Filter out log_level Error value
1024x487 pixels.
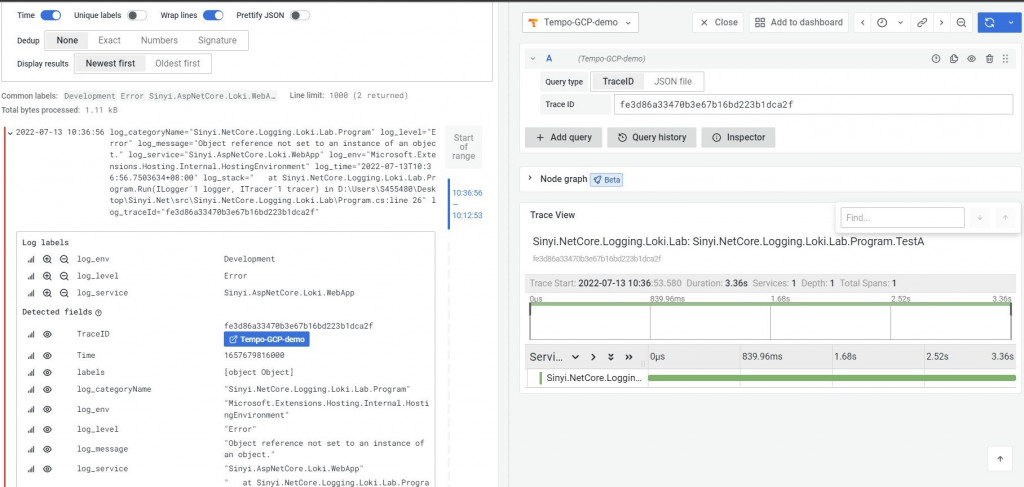(x=64, y=276)
